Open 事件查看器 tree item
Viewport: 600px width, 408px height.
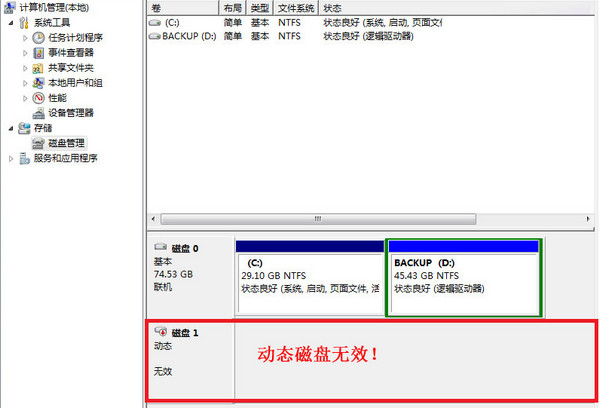[x=71, y=53]
